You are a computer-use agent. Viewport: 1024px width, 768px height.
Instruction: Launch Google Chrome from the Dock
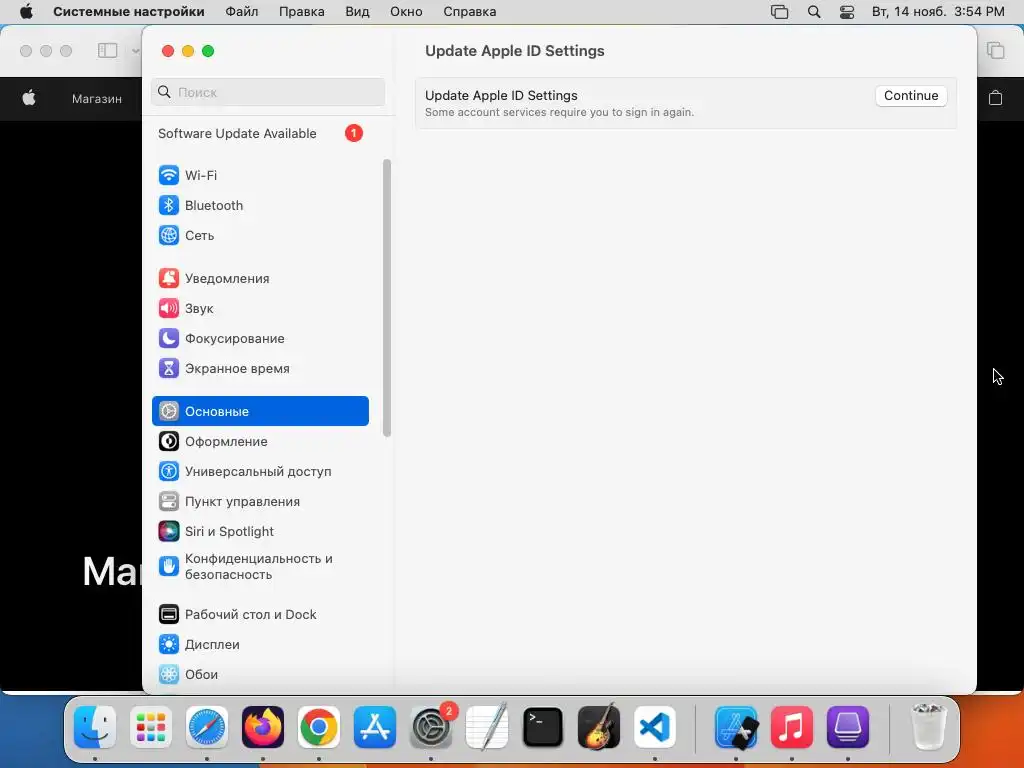[319, 727]
